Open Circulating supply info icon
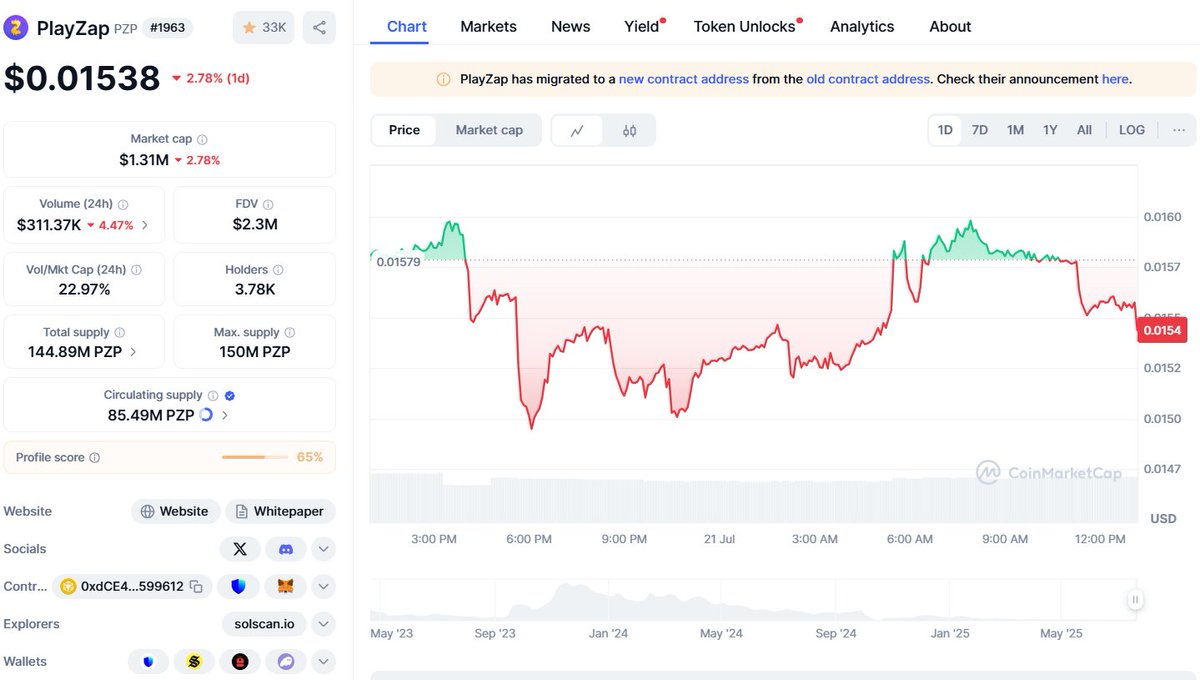The height and width of the screenshot is (680, 1200). [213, 396]
